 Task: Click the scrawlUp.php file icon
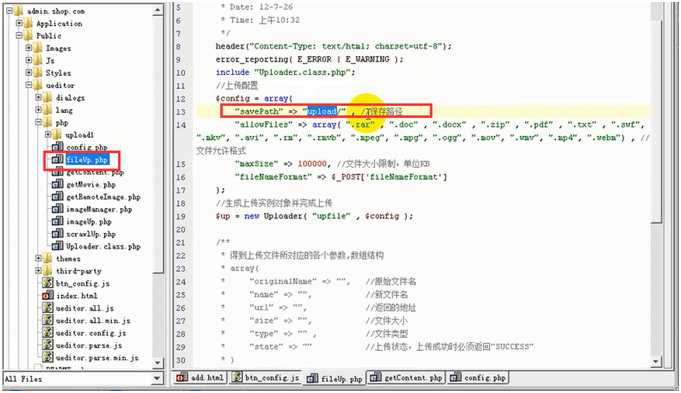[x=57, y=234]
